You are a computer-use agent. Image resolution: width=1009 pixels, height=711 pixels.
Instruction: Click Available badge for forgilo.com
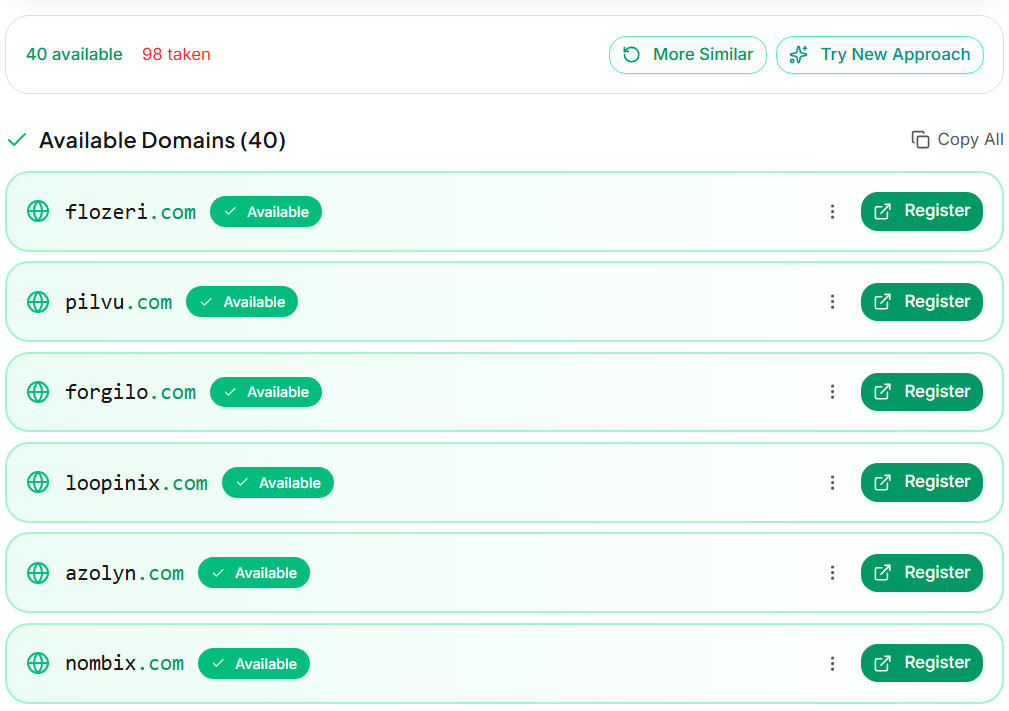point(266,392)
